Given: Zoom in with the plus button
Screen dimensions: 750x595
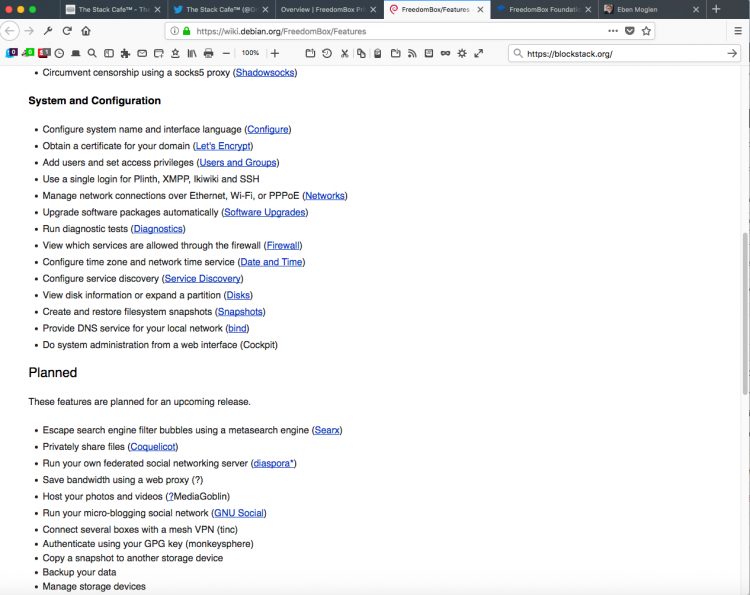Looking at the screenshot, I should (275, 53).
